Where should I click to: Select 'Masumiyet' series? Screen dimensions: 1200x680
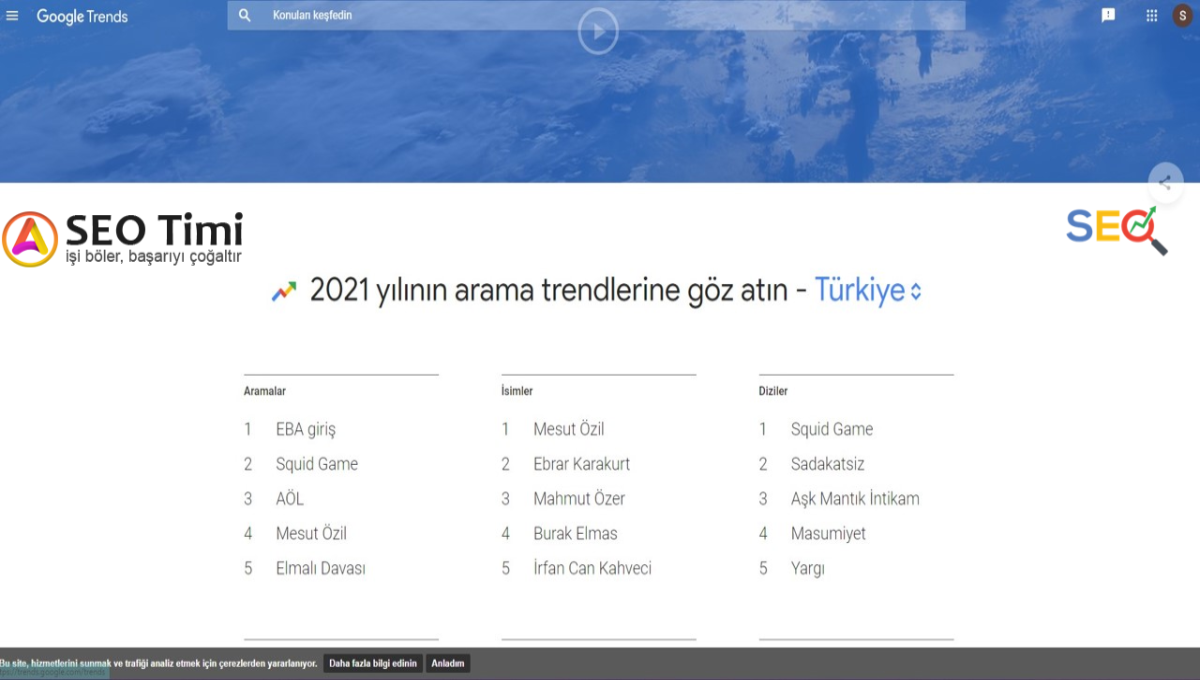829,534
